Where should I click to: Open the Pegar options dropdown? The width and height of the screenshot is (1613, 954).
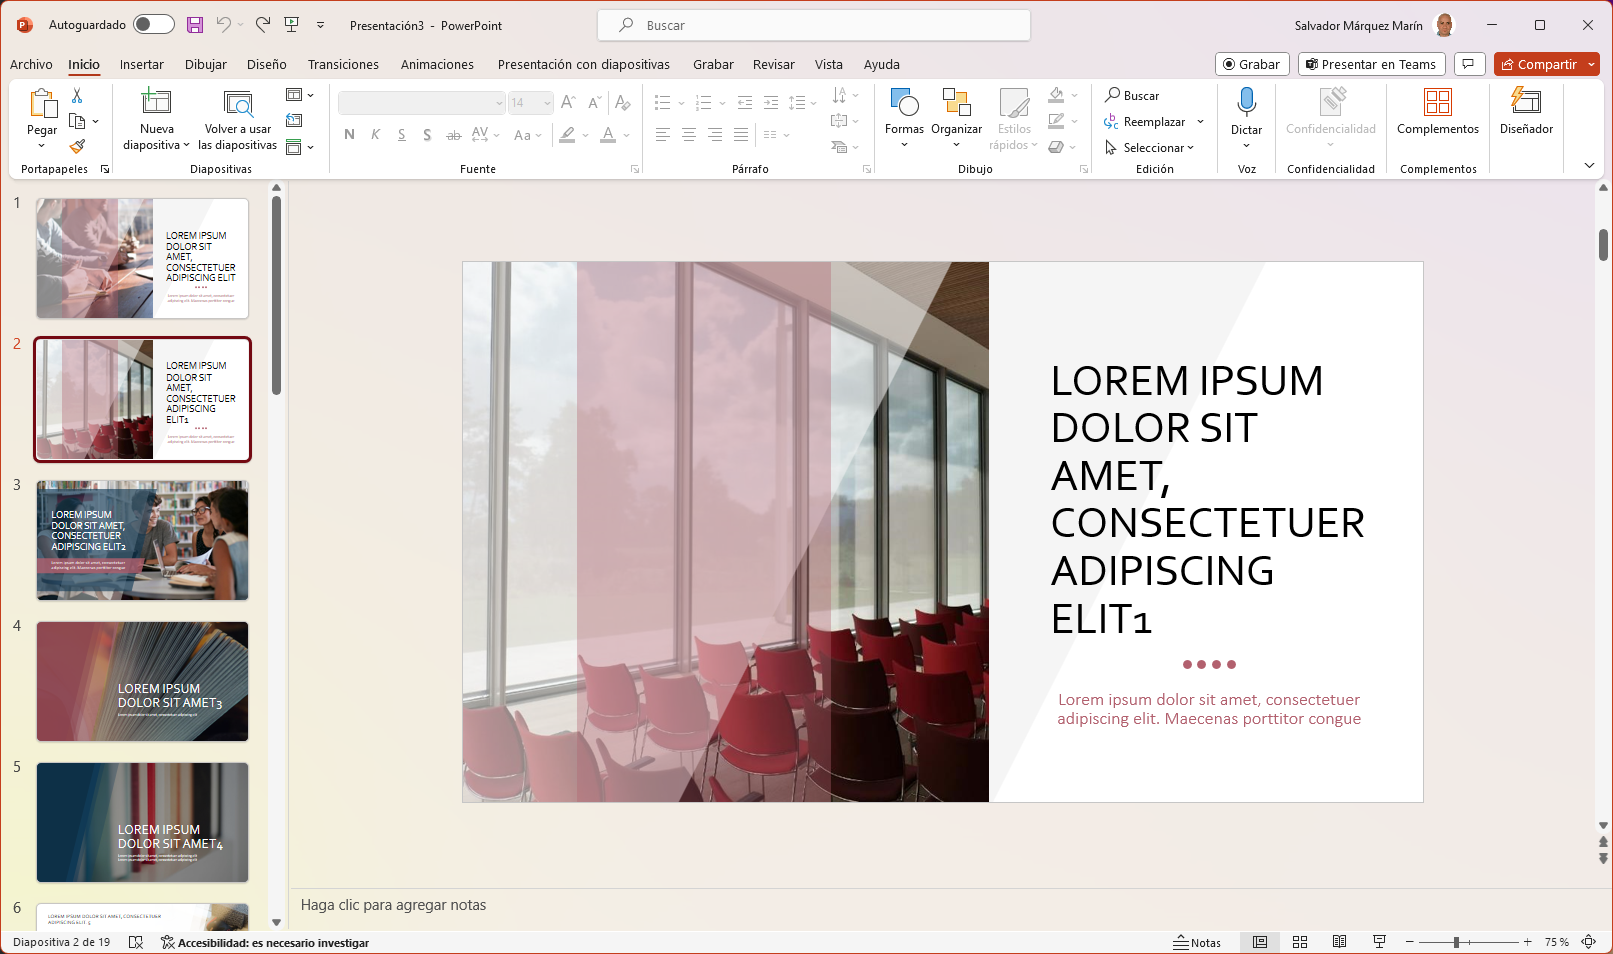tap(42, 146)
